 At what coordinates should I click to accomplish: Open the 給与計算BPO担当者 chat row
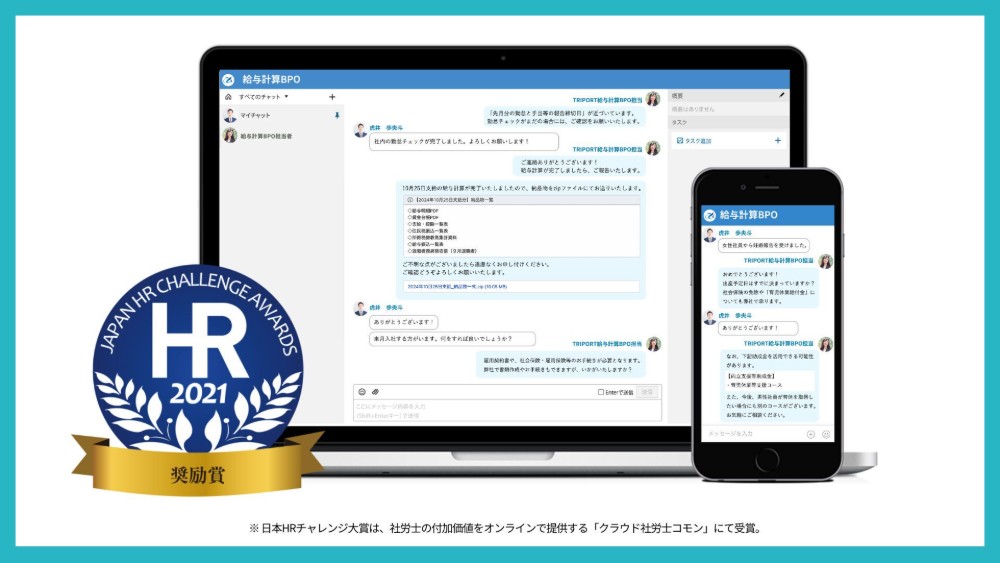coord(283,136)
